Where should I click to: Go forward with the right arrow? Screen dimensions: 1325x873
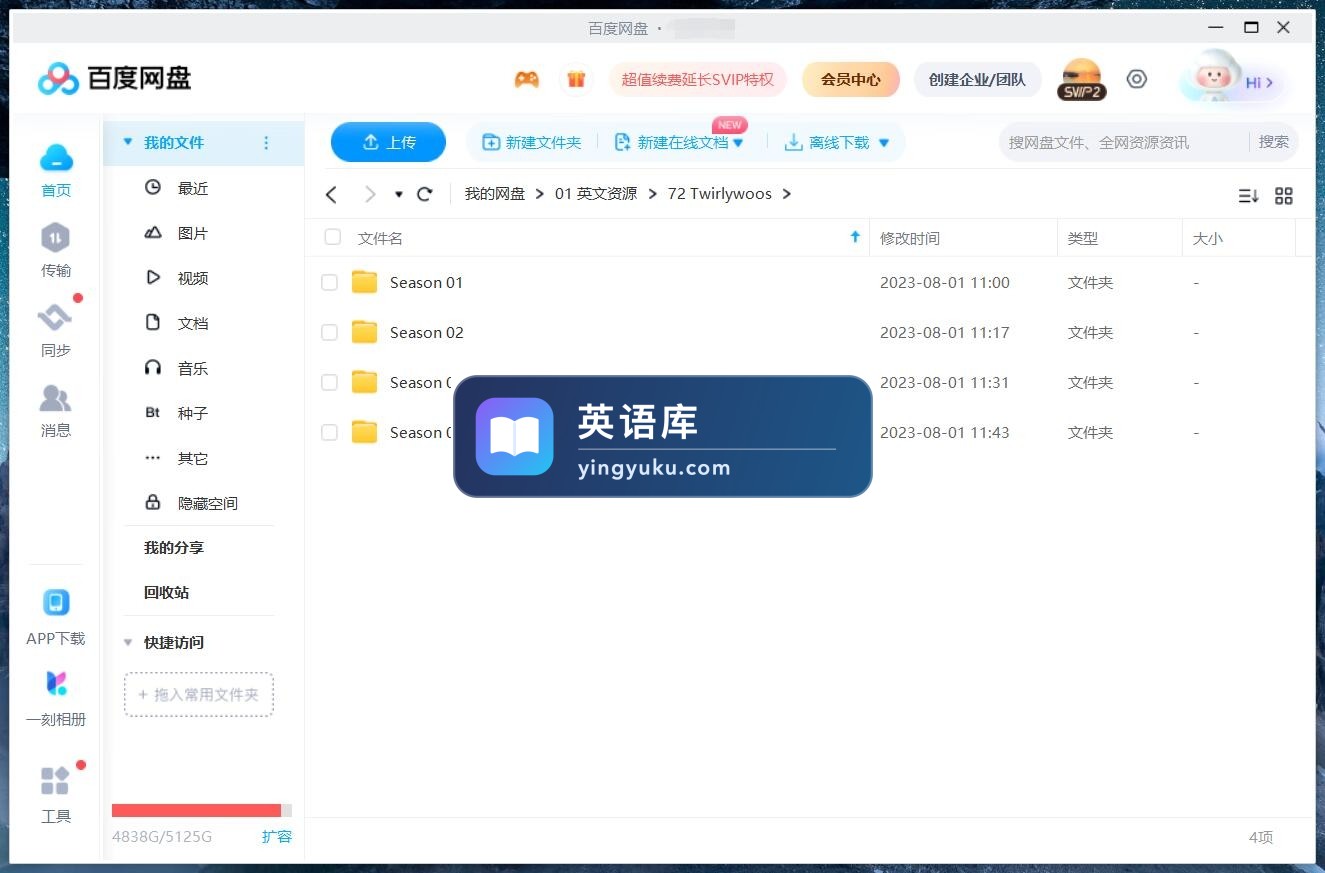pos(370,194)
